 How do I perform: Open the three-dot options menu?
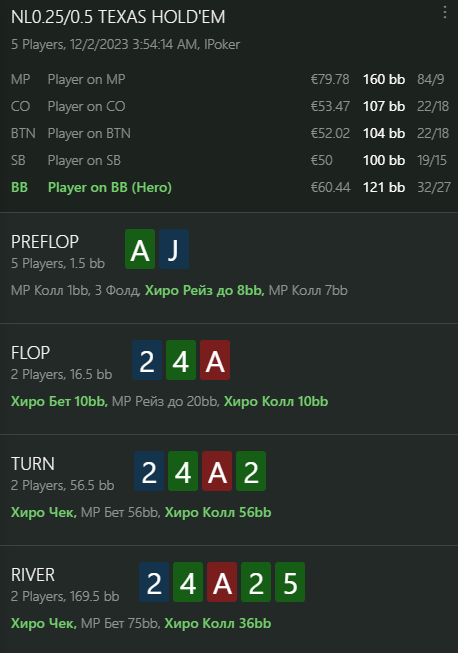pyautogui.click(x=445, y=12)
